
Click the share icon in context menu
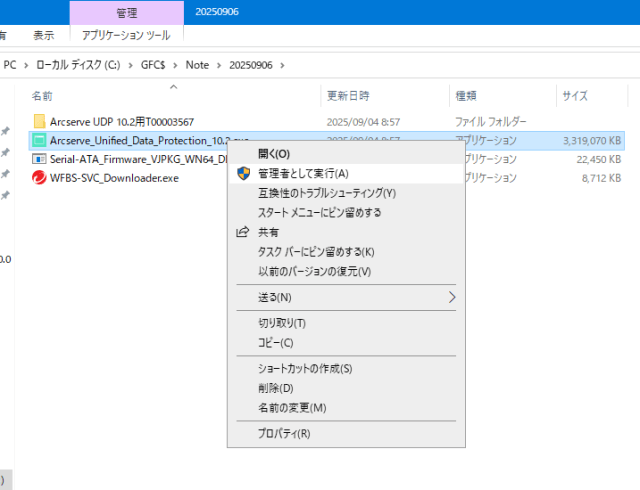point(242,232)
